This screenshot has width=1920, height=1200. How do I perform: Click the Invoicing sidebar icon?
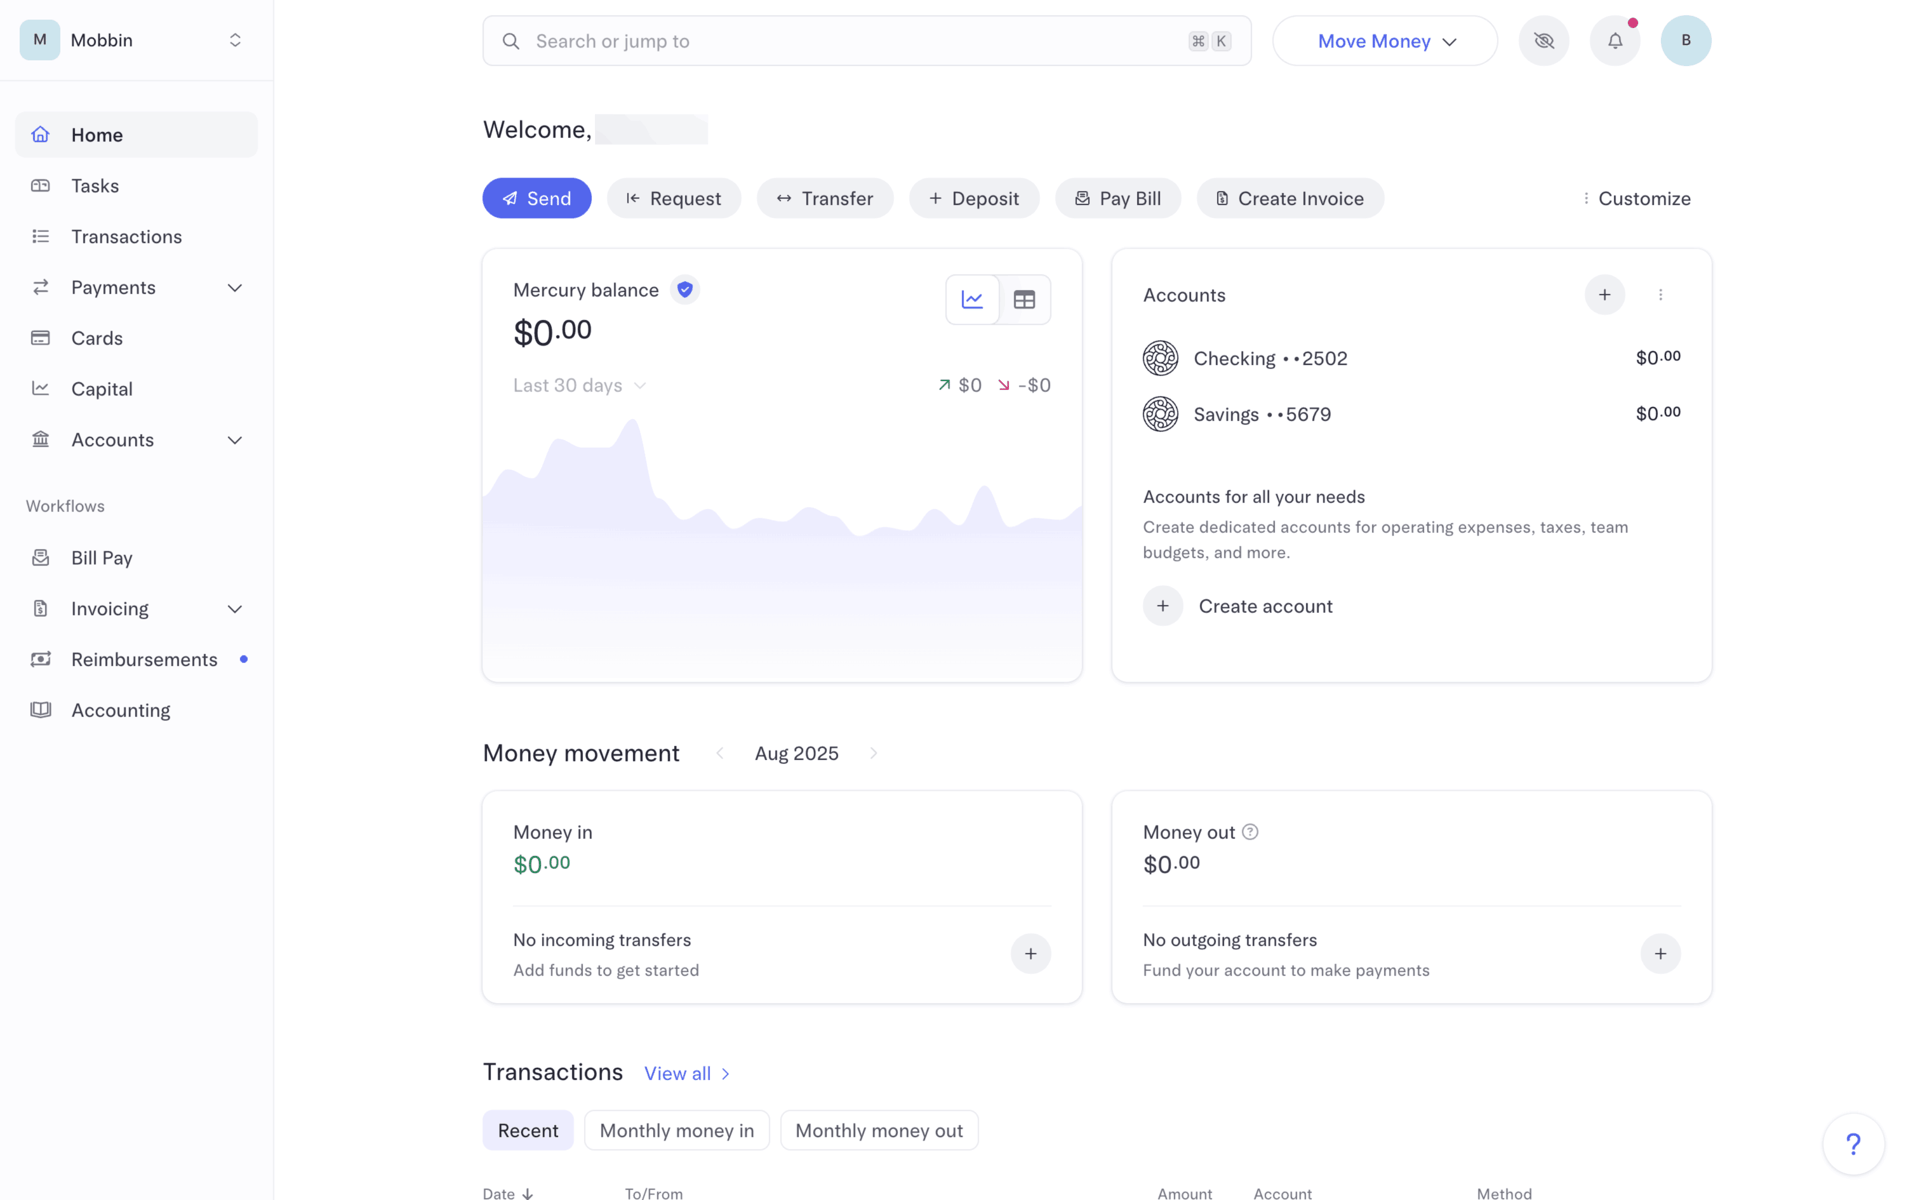coord(40,609)
